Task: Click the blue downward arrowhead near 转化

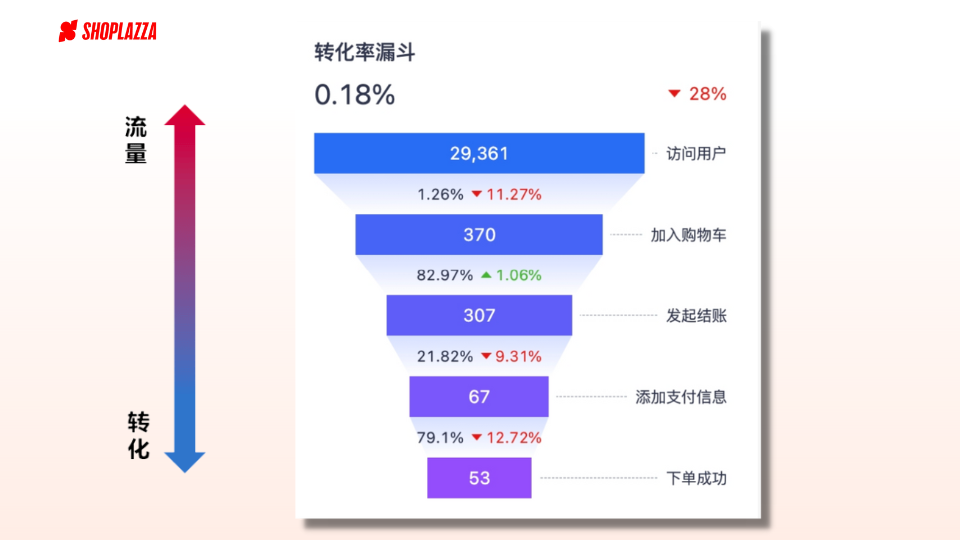Action: [x=184, y=462]
